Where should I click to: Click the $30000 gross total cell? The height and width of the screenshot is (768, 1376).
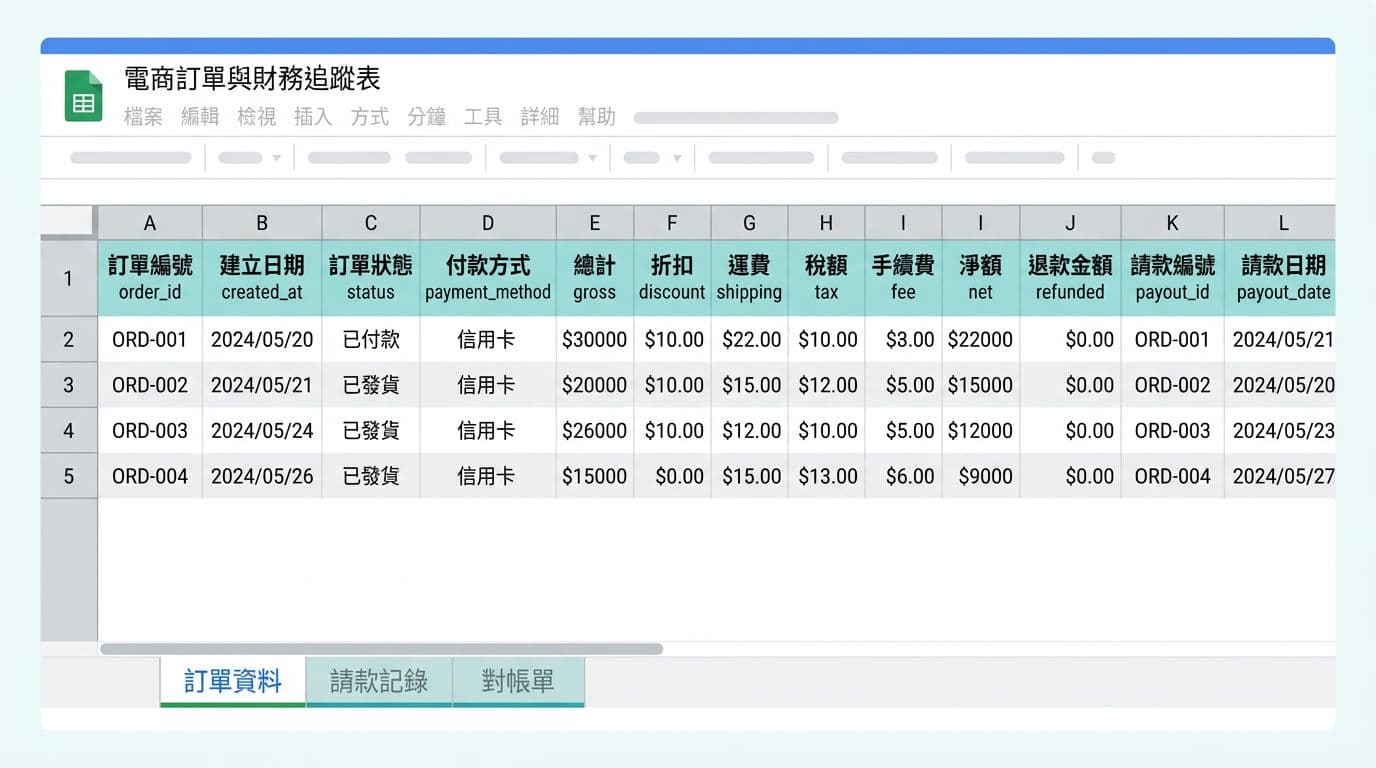tap(594, 339)
